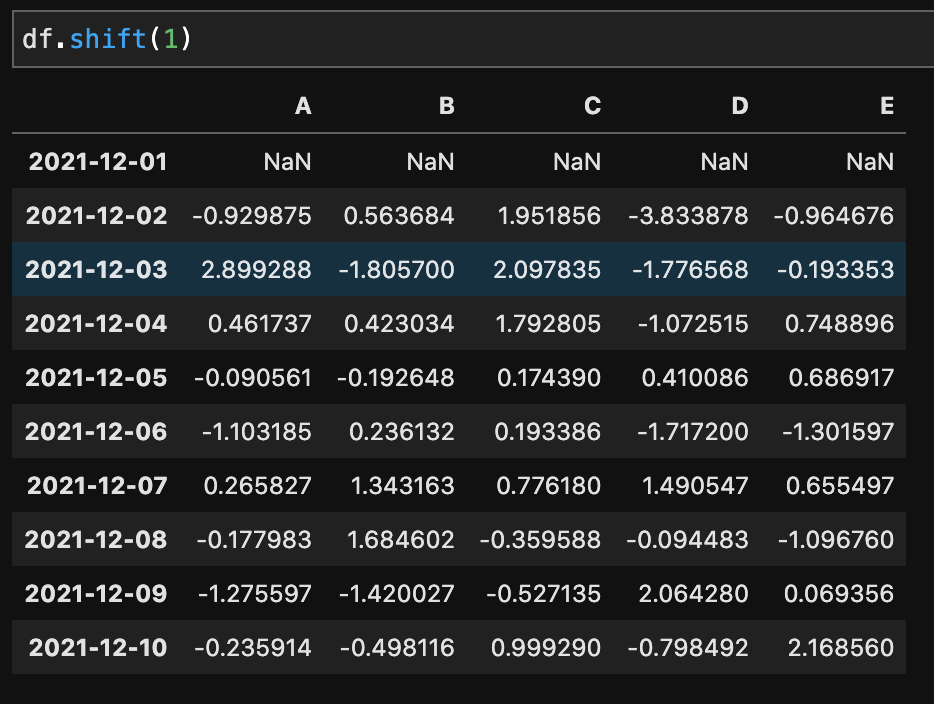
Task: Click the value 2.899288 in column A
Action: [x=256, y=270]
